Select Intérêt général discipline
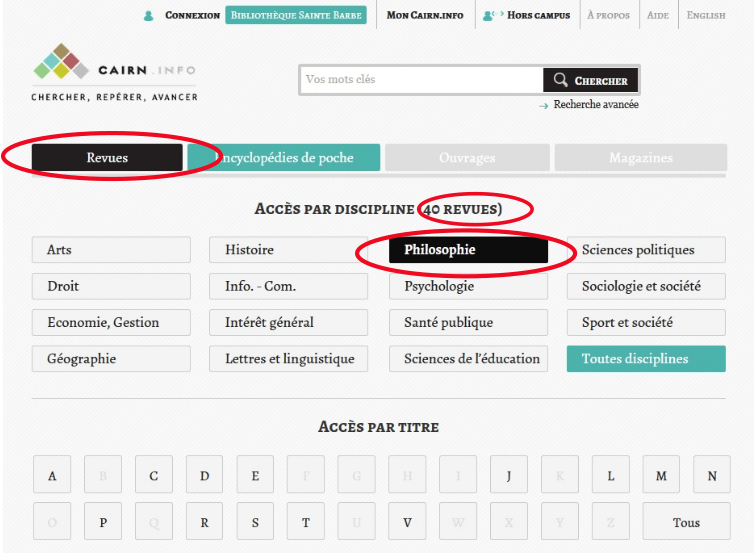This screenshot has width=754, height=553. [x=289, y=322]
